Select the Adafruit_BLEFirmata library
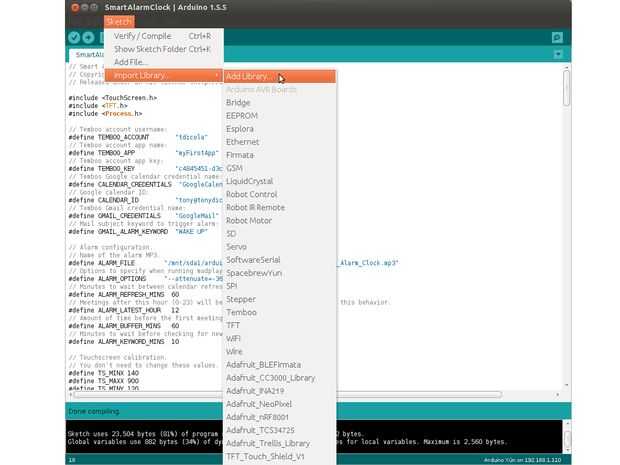 click(x=280, y=365)
